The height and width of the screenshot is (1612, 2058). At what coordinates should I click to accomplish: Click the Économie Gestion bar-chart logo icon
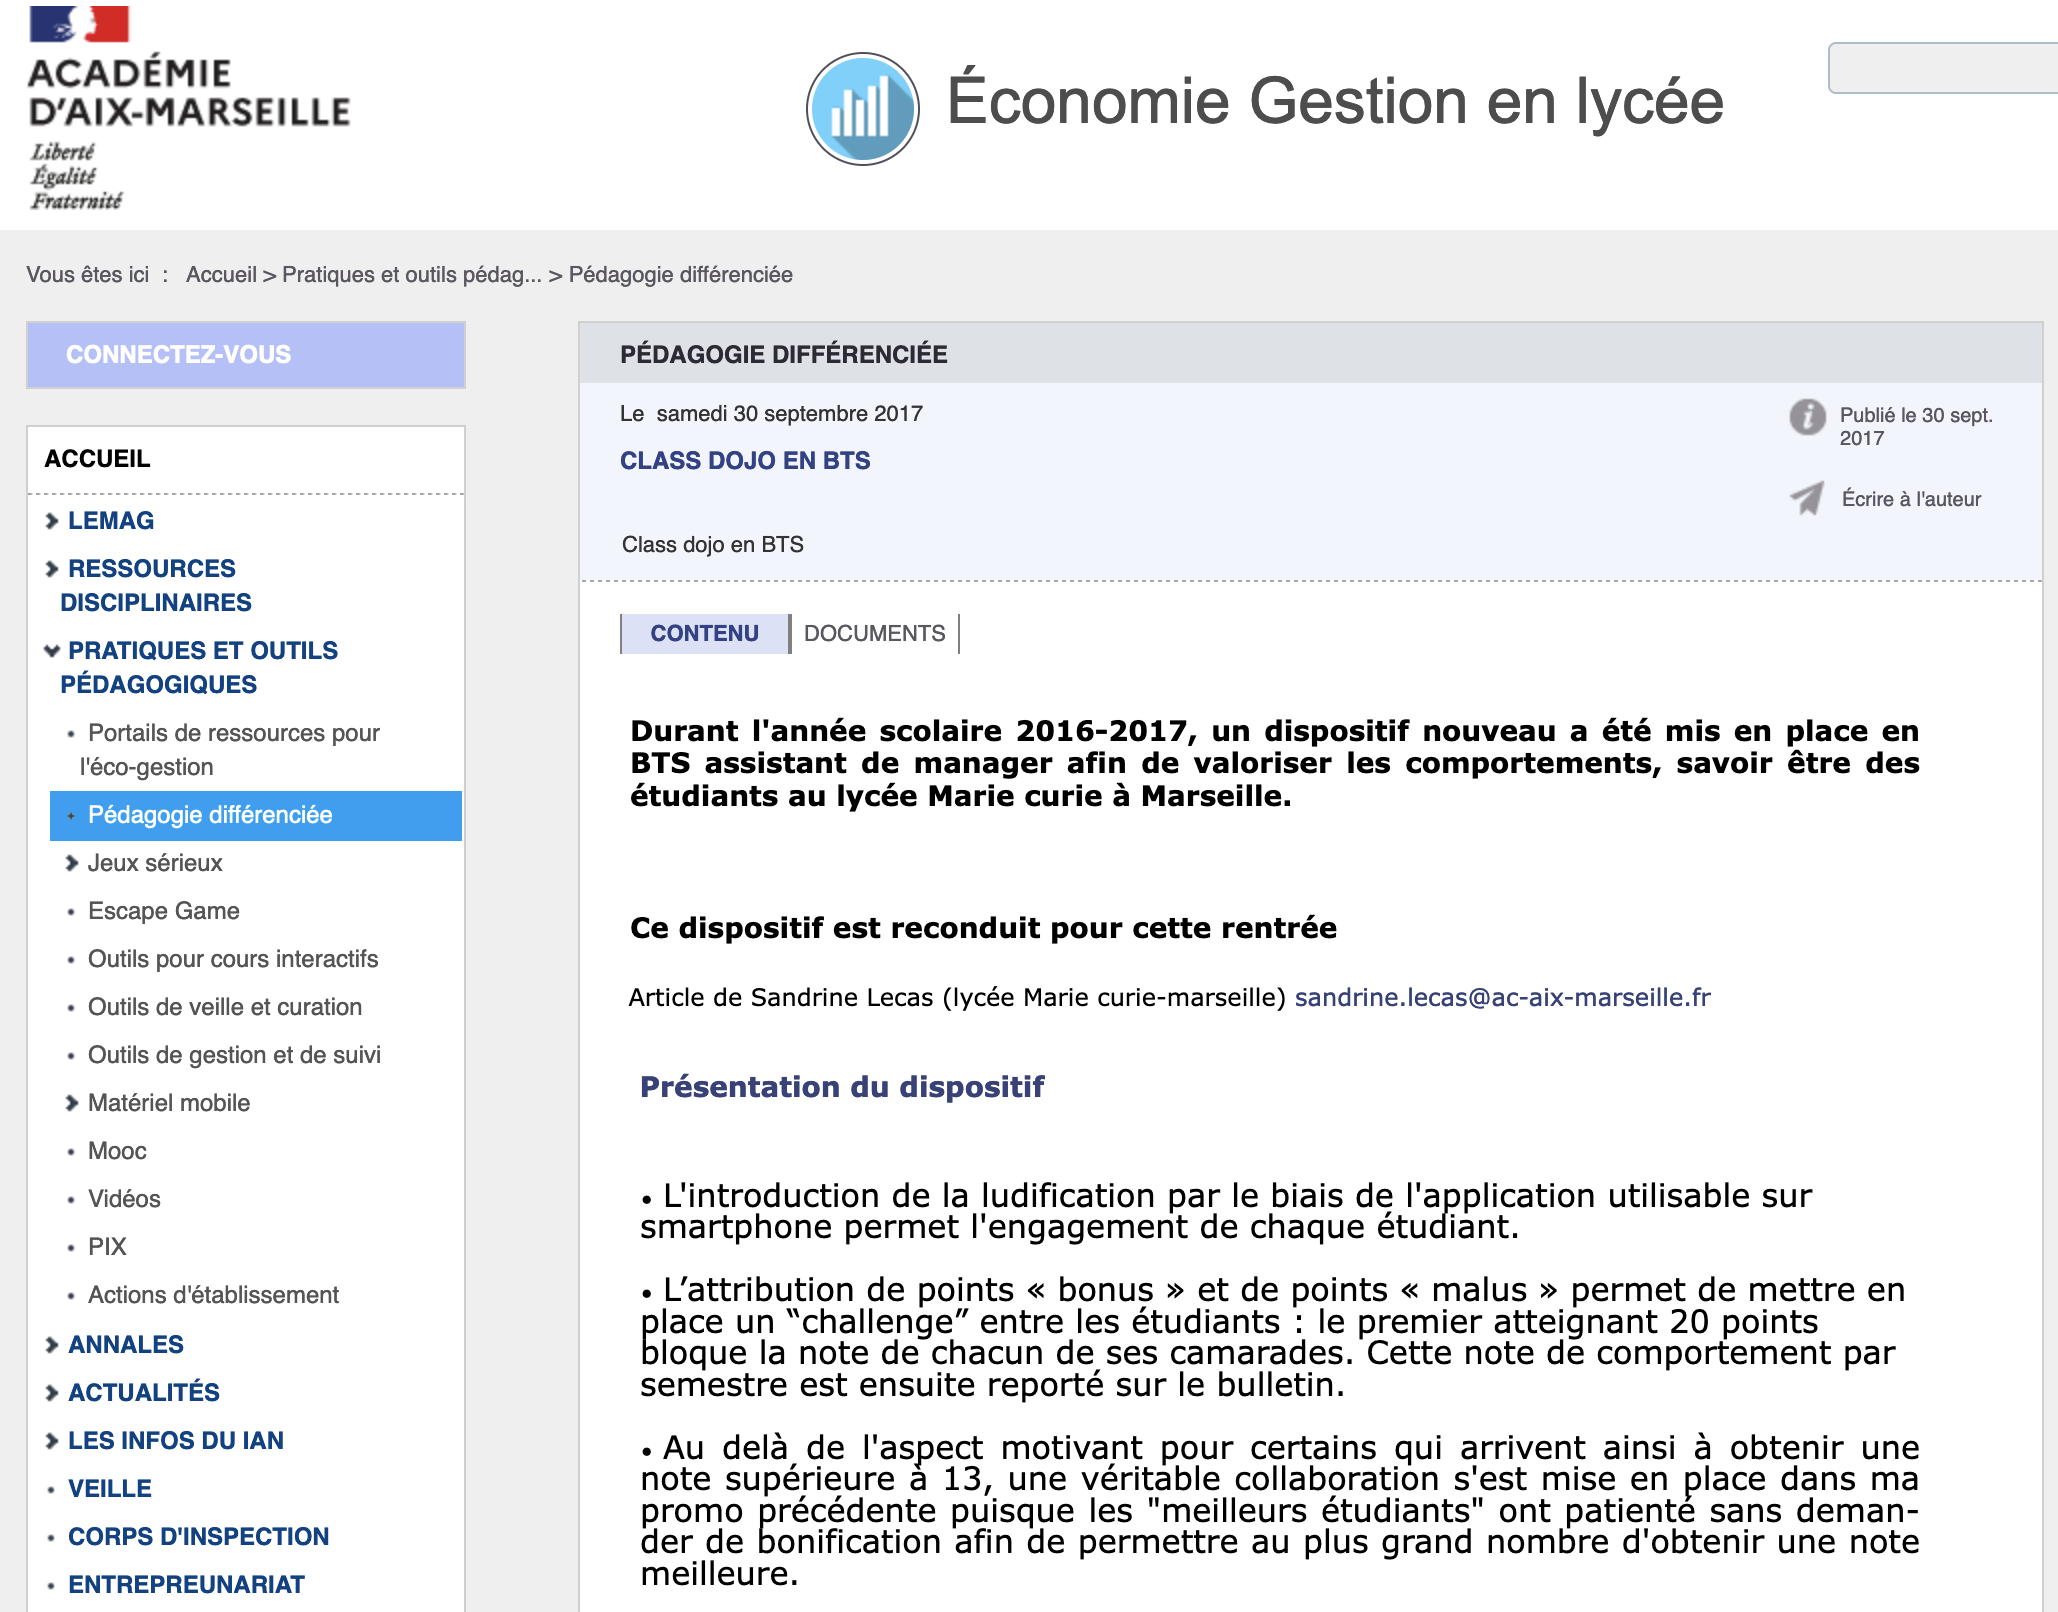[x=862, y=109]
